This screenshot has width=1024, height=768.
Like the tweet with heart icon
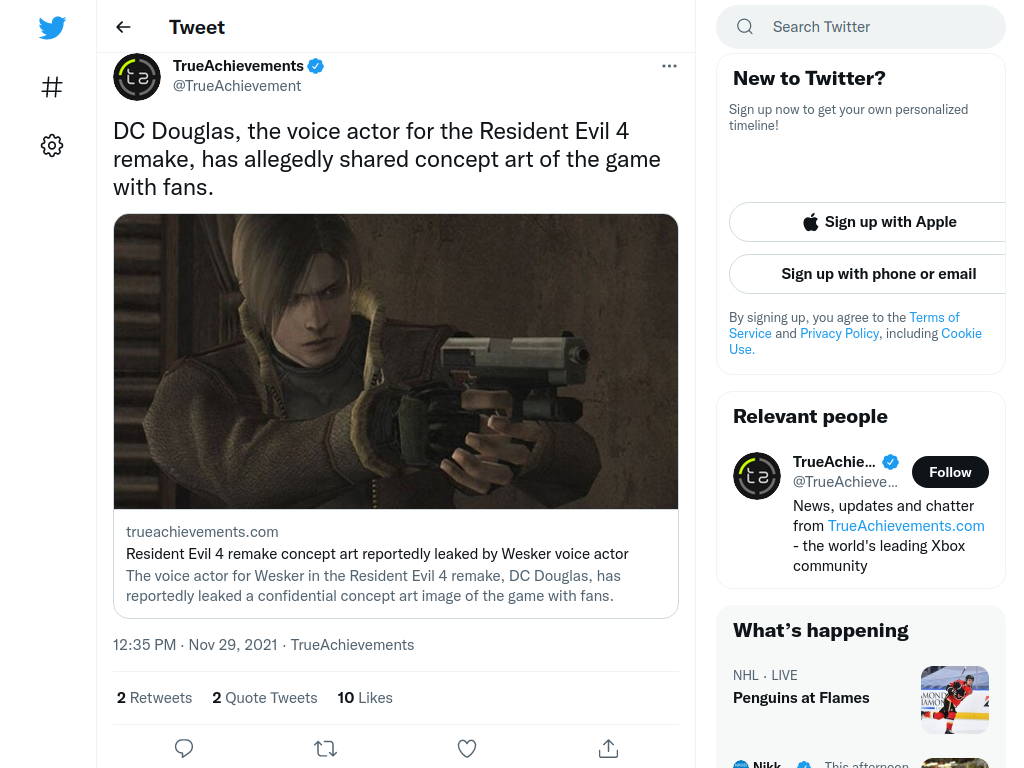(x=467, y=748)
